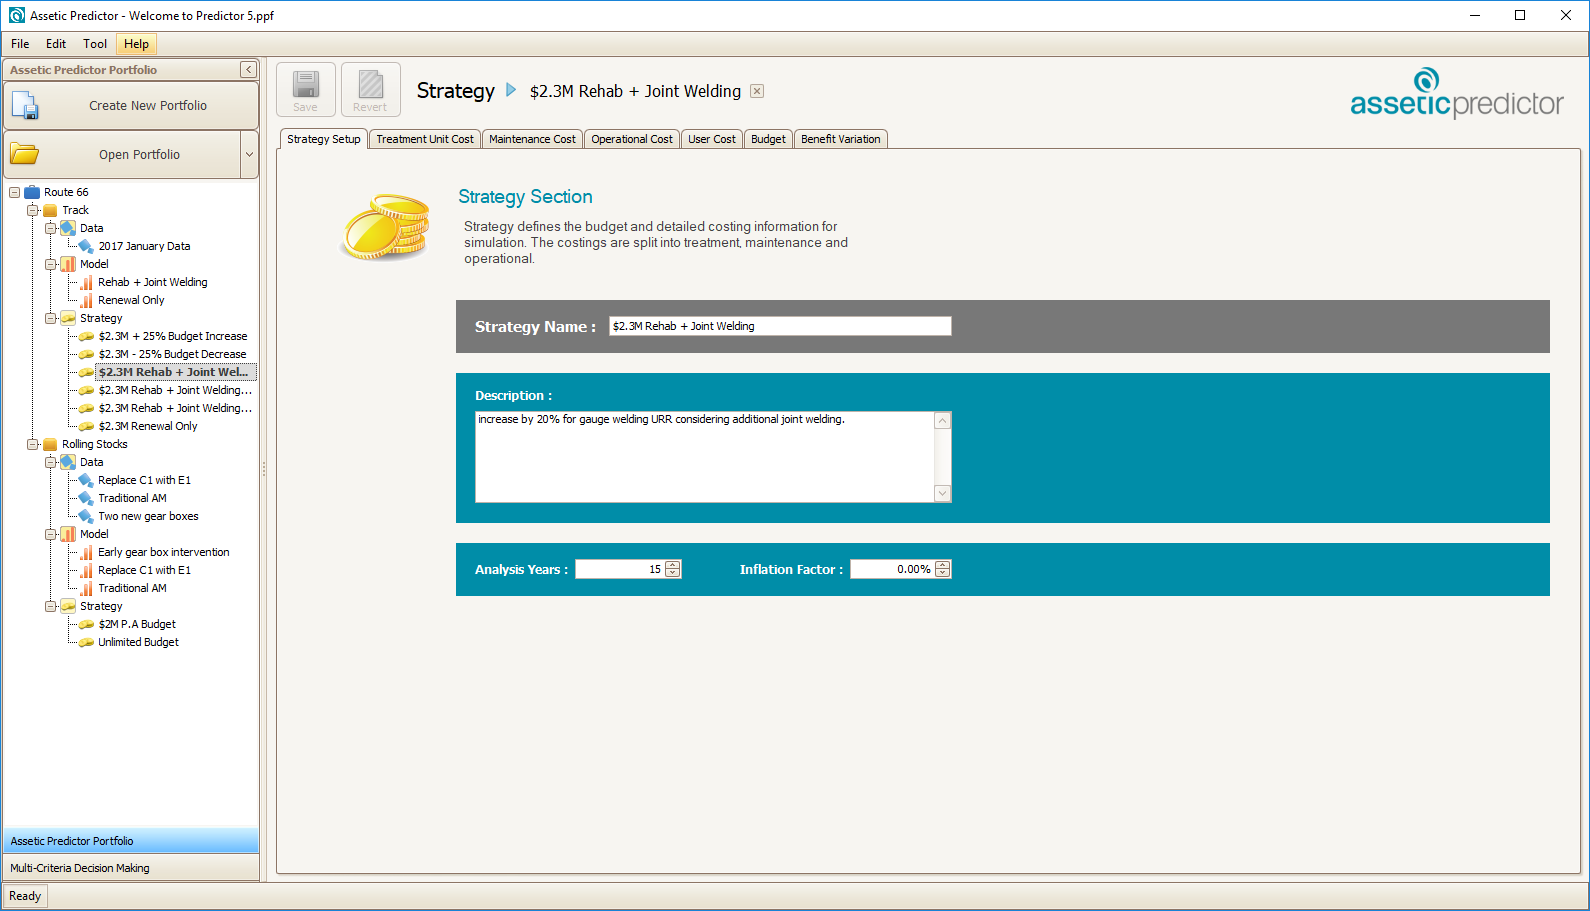The image size is (1590, 911).
Task: Open the File menu
Action: [20, 44]
